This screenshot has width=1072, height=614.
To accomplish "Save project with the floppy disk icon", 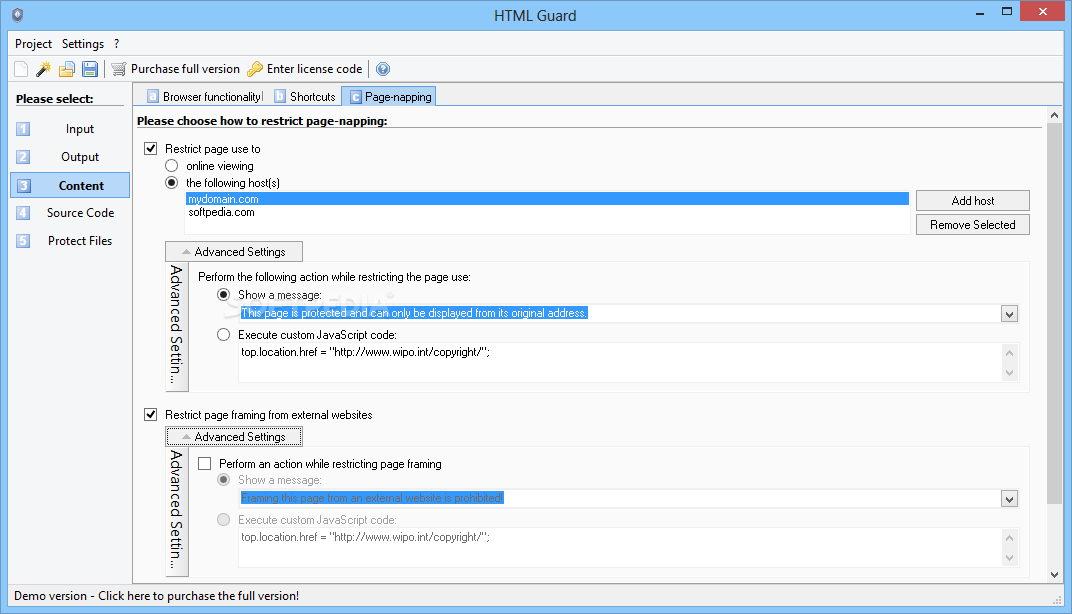I will pyautogui.click(x=90, y=69).
